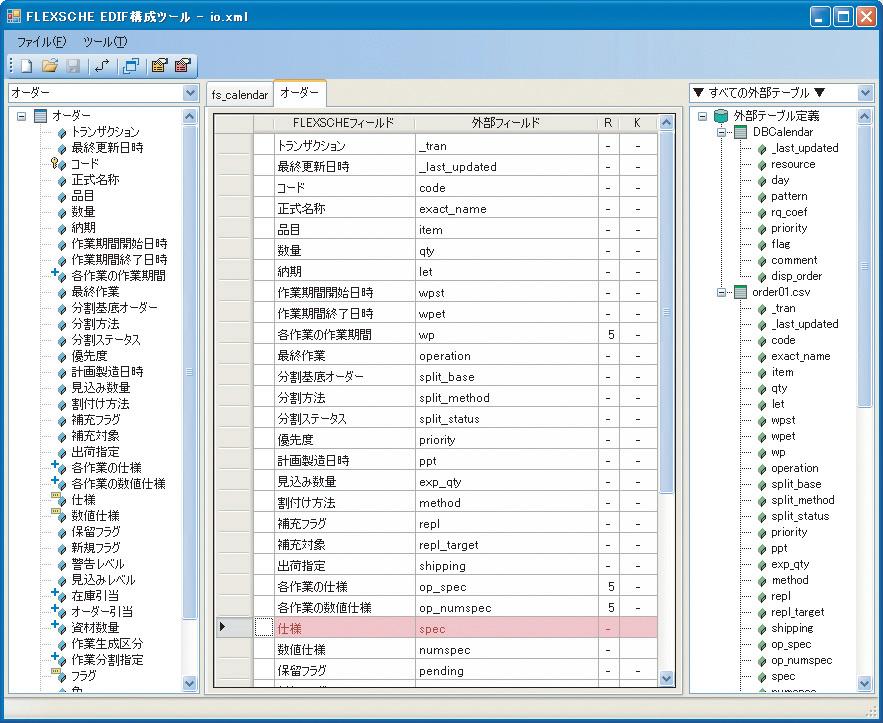
Task: Click the field icon beside 優先度 in left tree
Action: [62, 357]
